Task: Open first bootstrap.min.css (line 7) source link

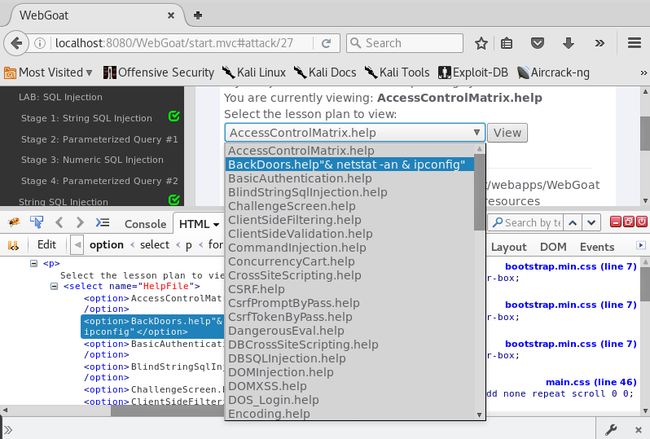Action: (x=570, y=266)
